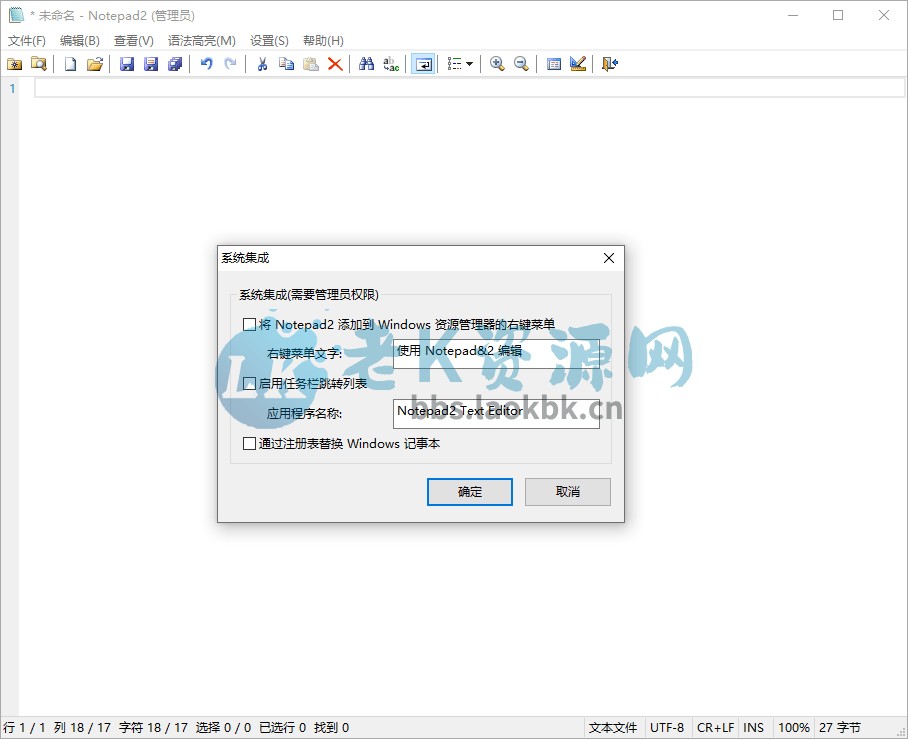Image resolution: width=908 pixels, height=739 pixels.
Task: Zoom out with the magnifier minus icon
Action: (x=521, y=64)
